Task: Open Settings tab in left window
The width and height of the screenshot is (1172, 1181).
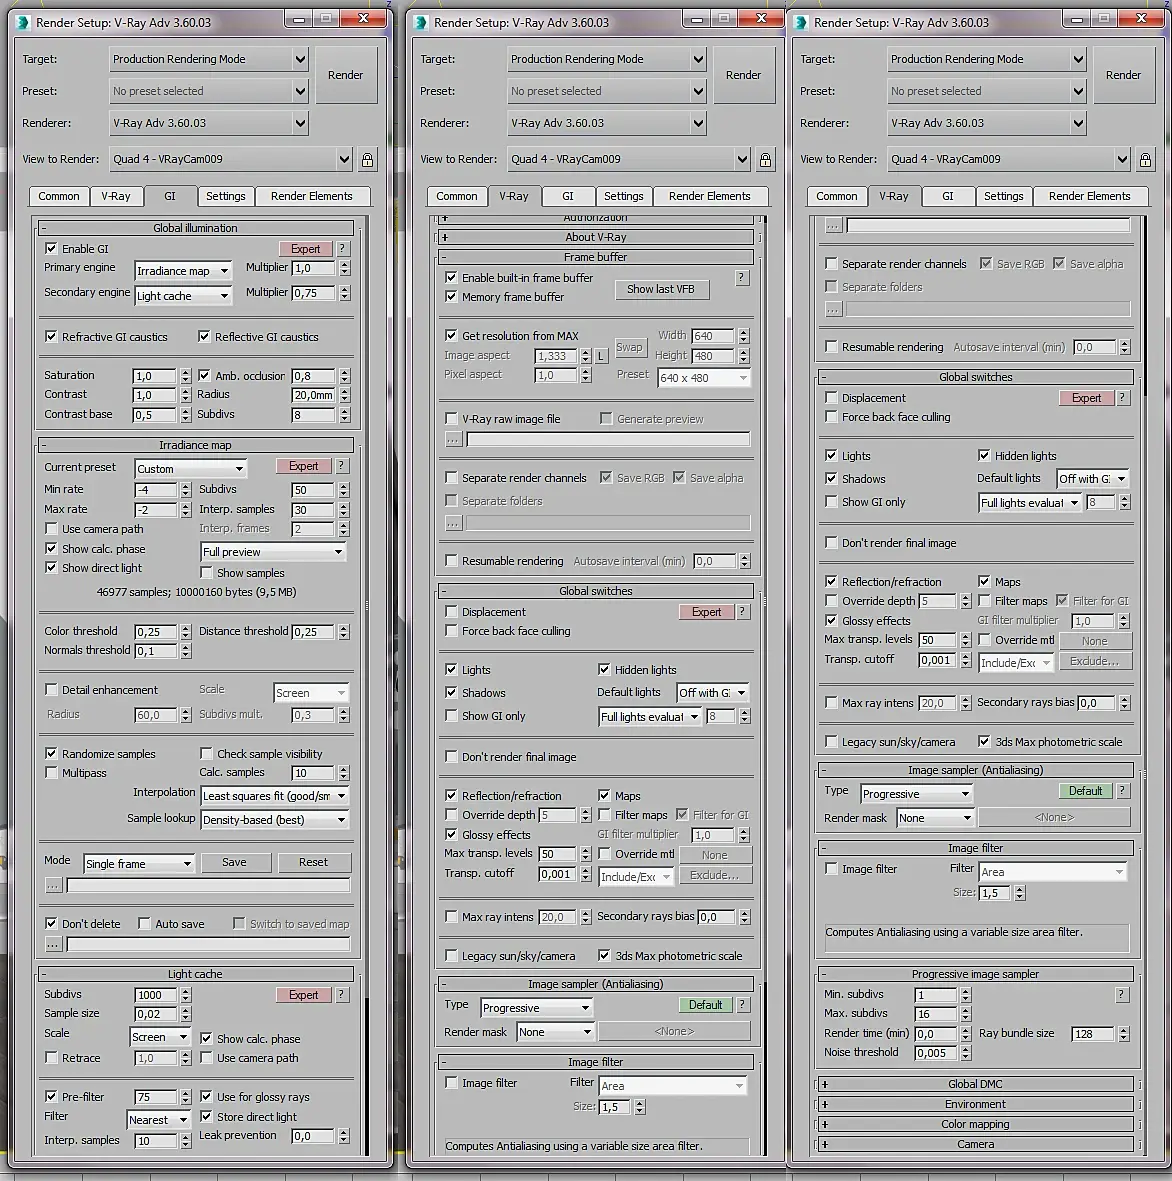Action: coord(226,196)
